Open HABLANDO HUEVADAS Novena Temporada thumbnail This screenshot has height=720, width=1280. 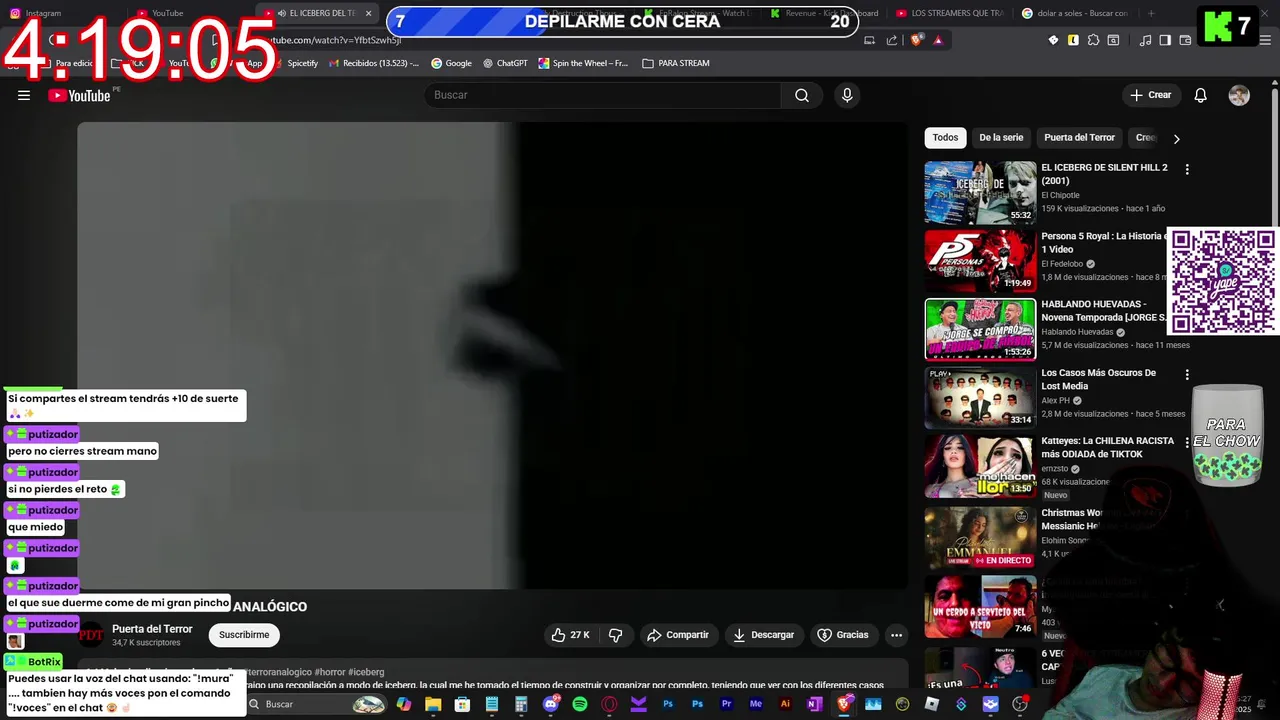(x=980, y=329)
